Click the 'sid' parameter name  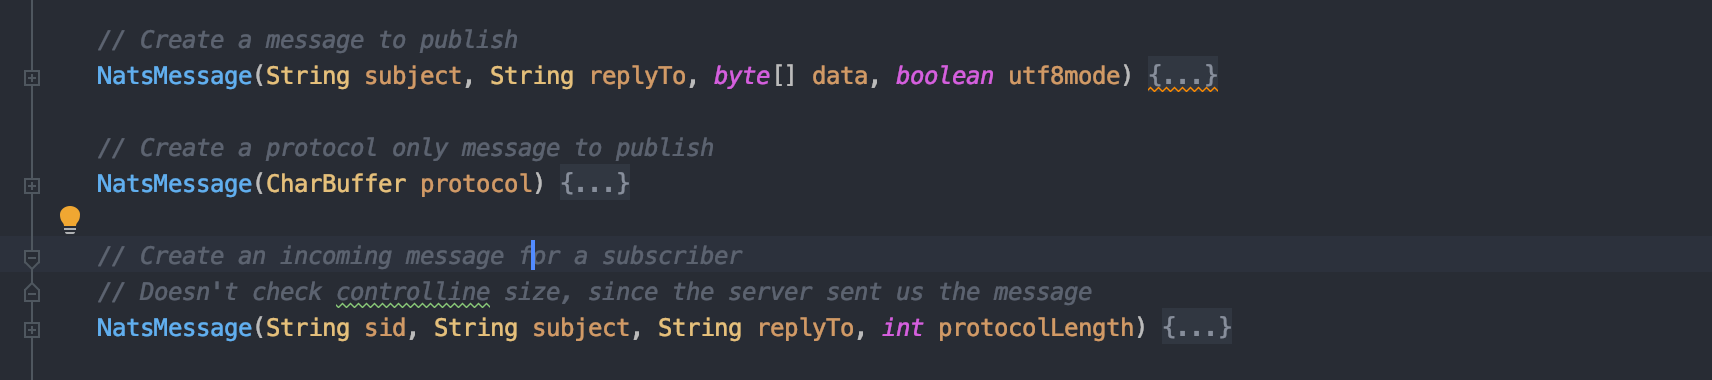click(x=385, y=328)
